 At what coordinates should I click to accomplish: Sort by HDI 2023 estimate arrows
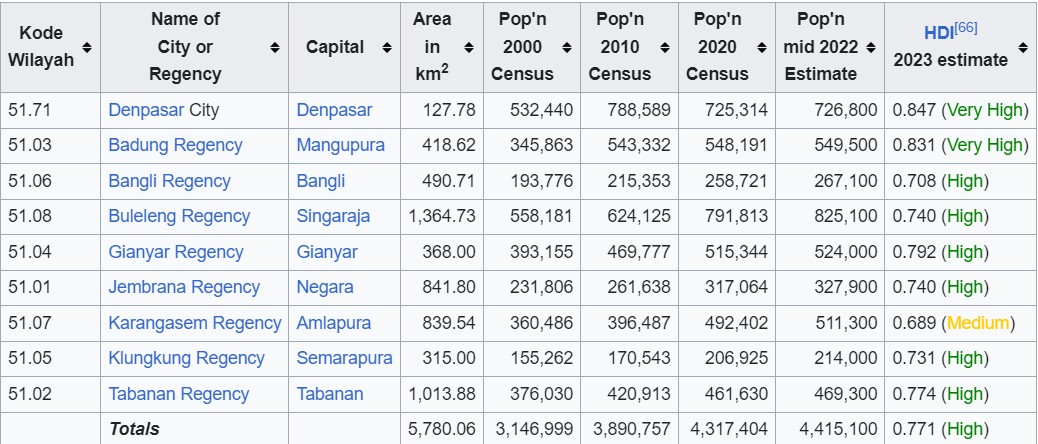[x=1023, y=47]
